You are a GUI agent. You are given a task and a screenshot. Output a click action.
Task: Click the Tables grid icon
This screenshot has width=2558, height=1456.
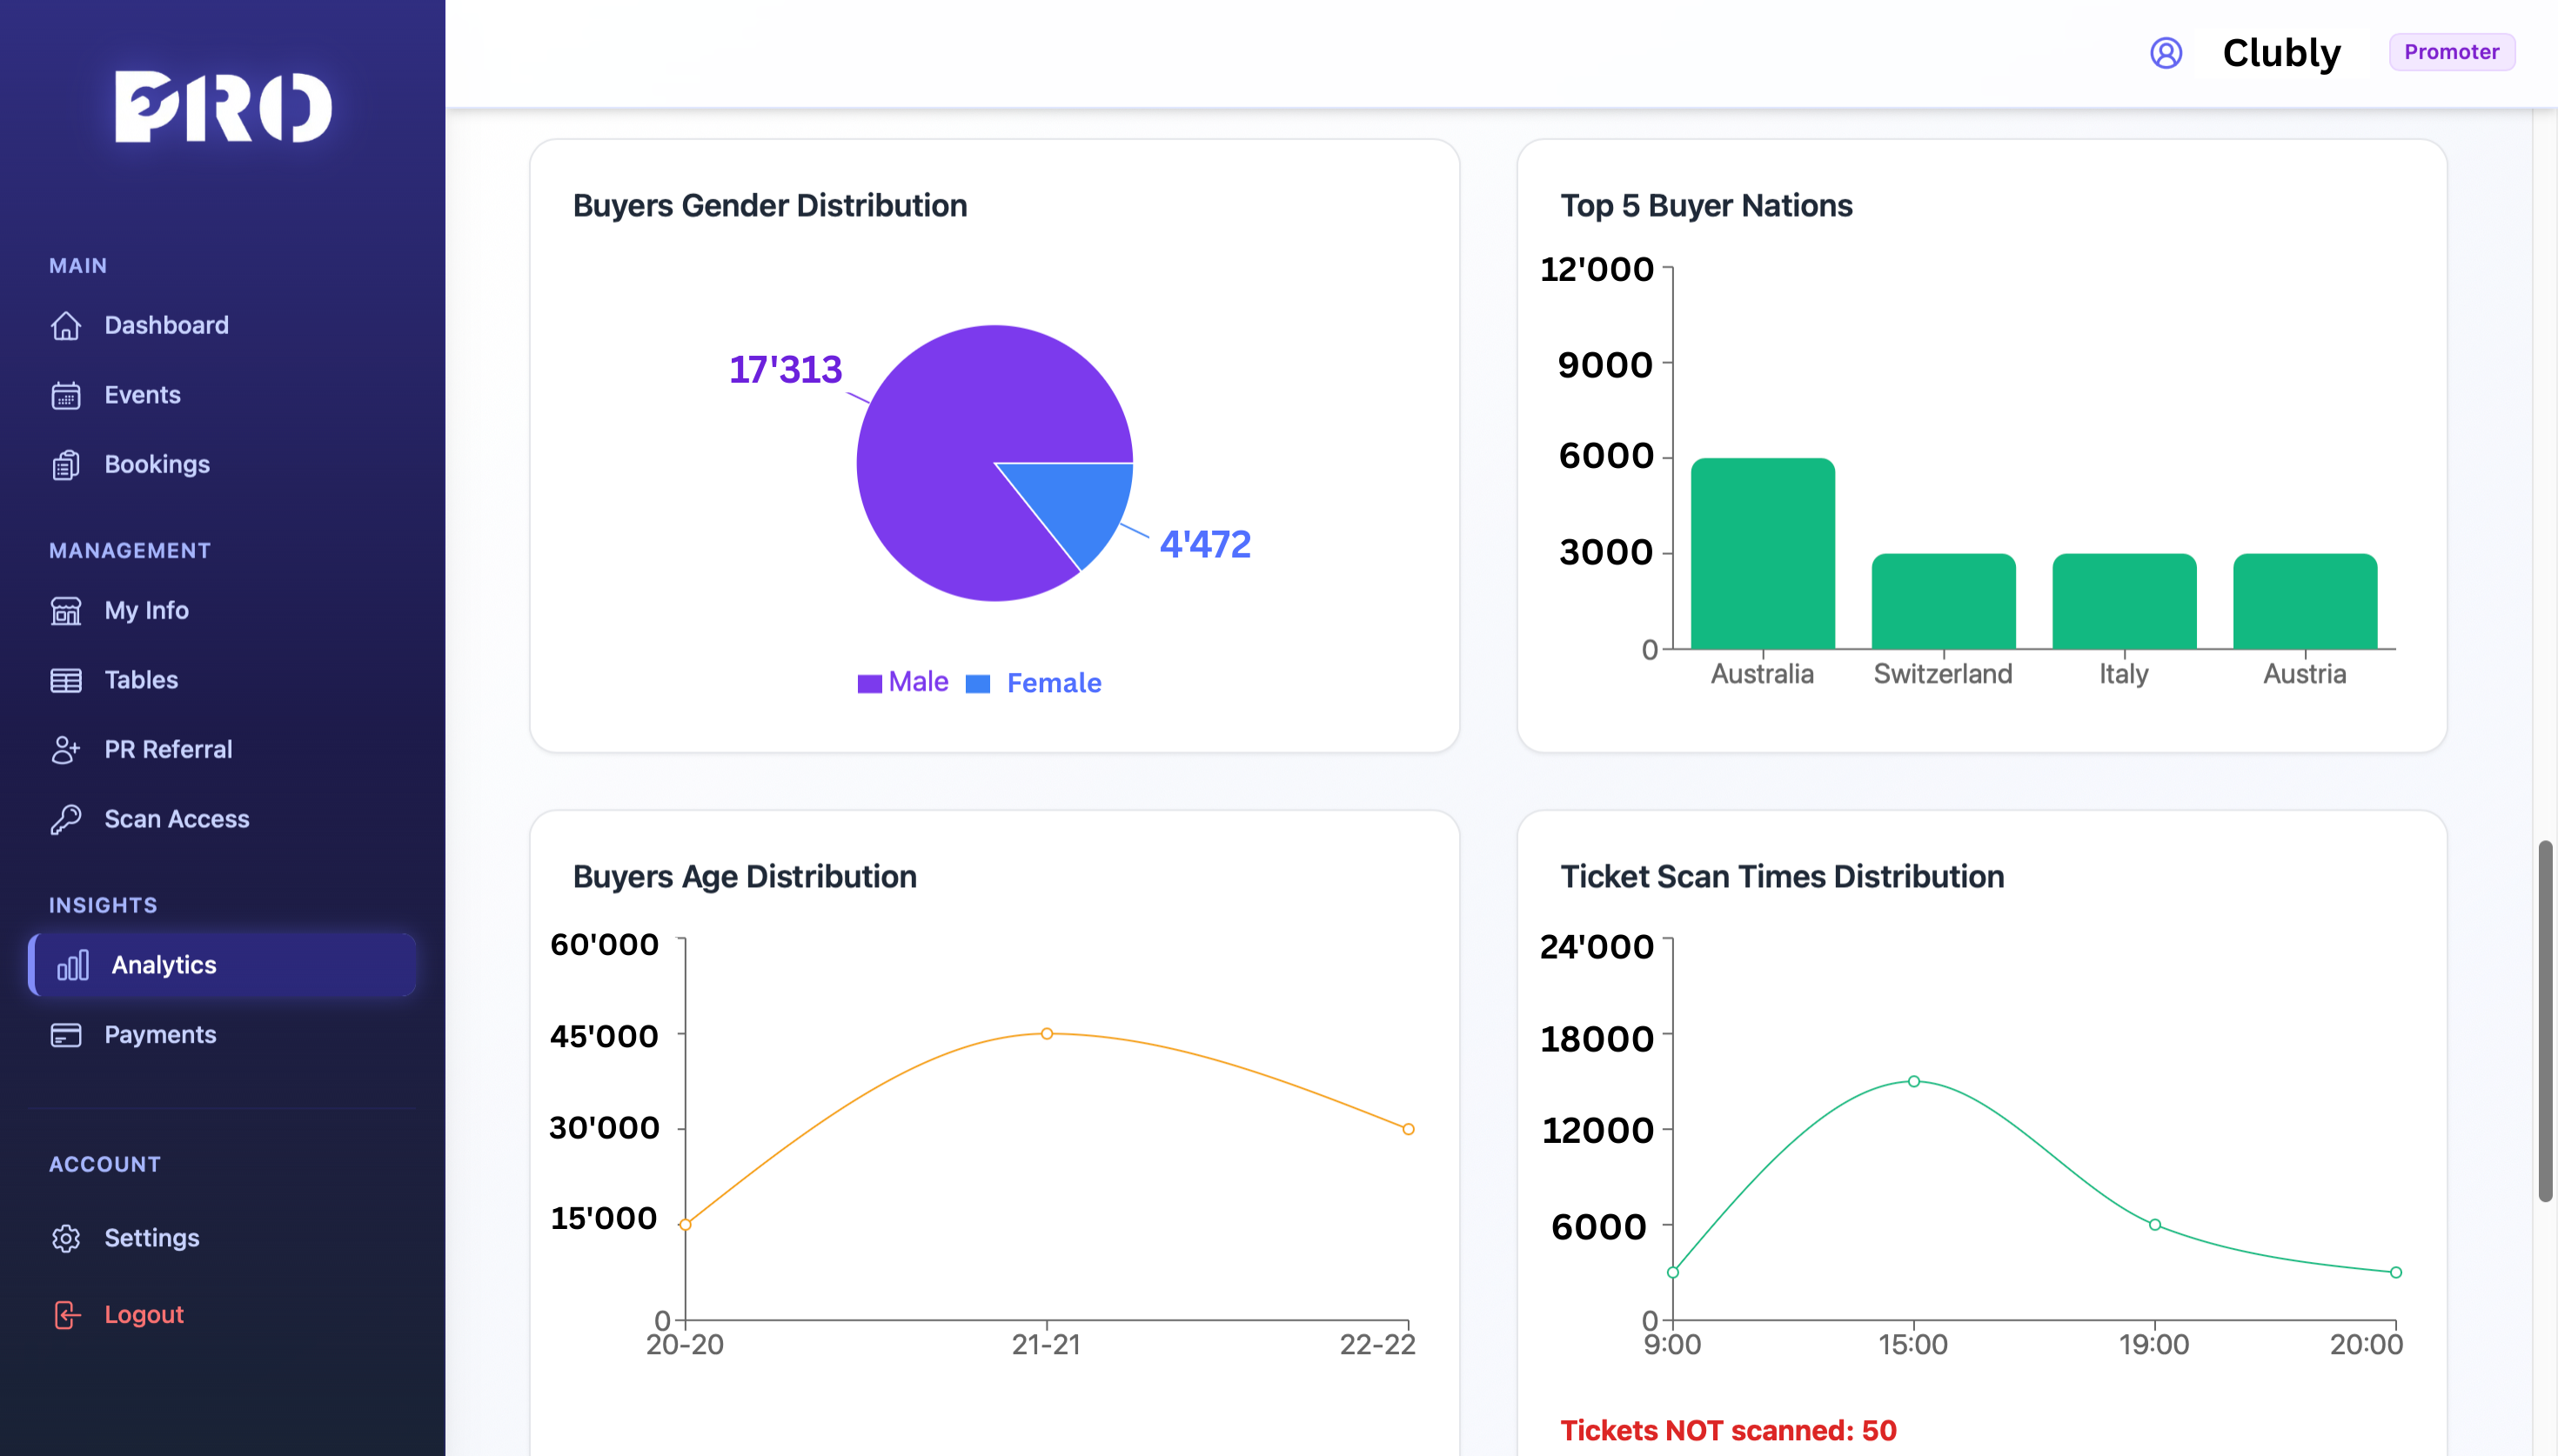pos(66,680)
